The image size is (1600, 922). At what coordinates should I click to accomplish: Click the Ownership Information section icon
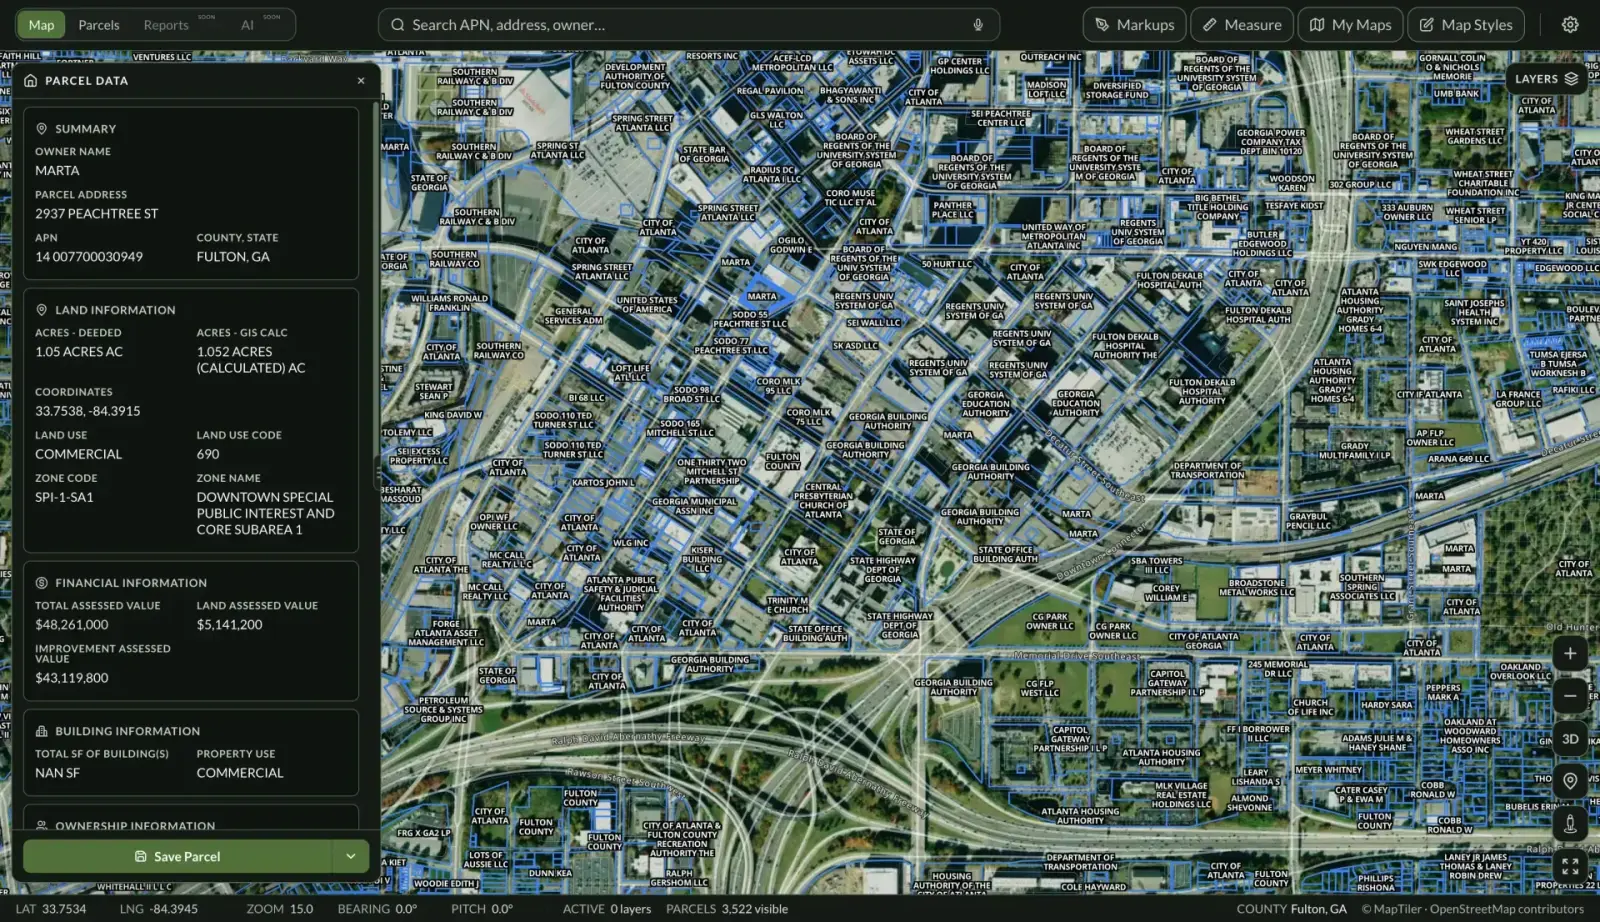(x=42, y=826)
